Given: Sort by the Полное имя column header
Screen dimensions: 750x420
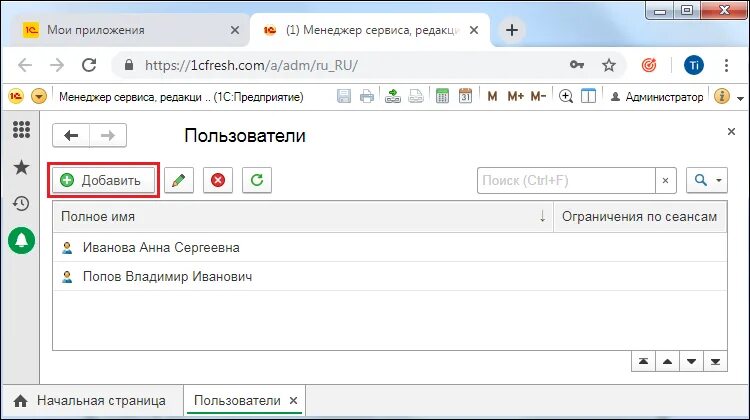Looking at the screenshot, I should click(303, 217).
